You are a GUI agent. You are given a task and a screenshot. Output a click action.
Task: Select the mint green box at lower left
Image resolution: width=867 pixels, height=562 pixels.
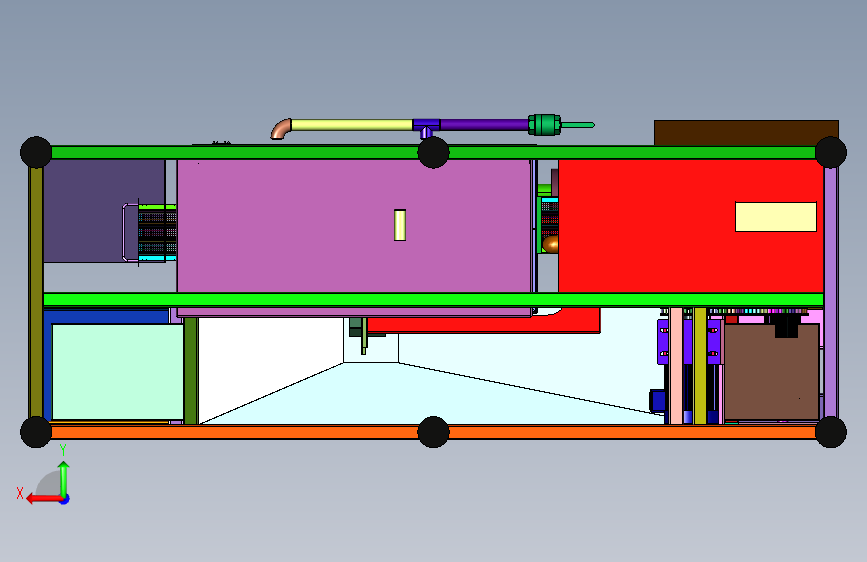click(x=118, y=372)
